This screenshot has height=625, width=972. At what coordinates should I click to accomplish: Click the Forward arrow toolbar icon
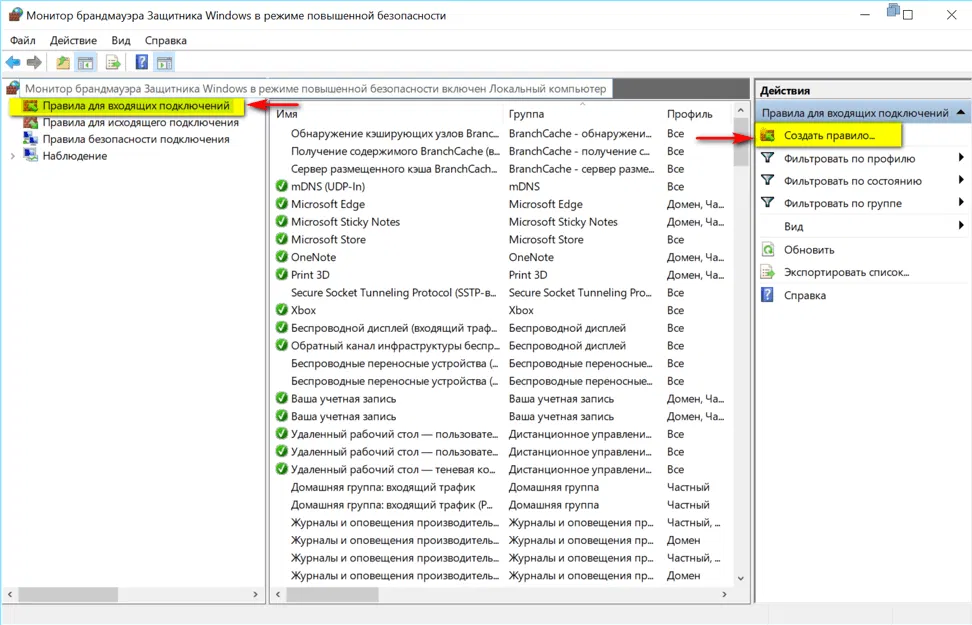[x=35, y=62]
